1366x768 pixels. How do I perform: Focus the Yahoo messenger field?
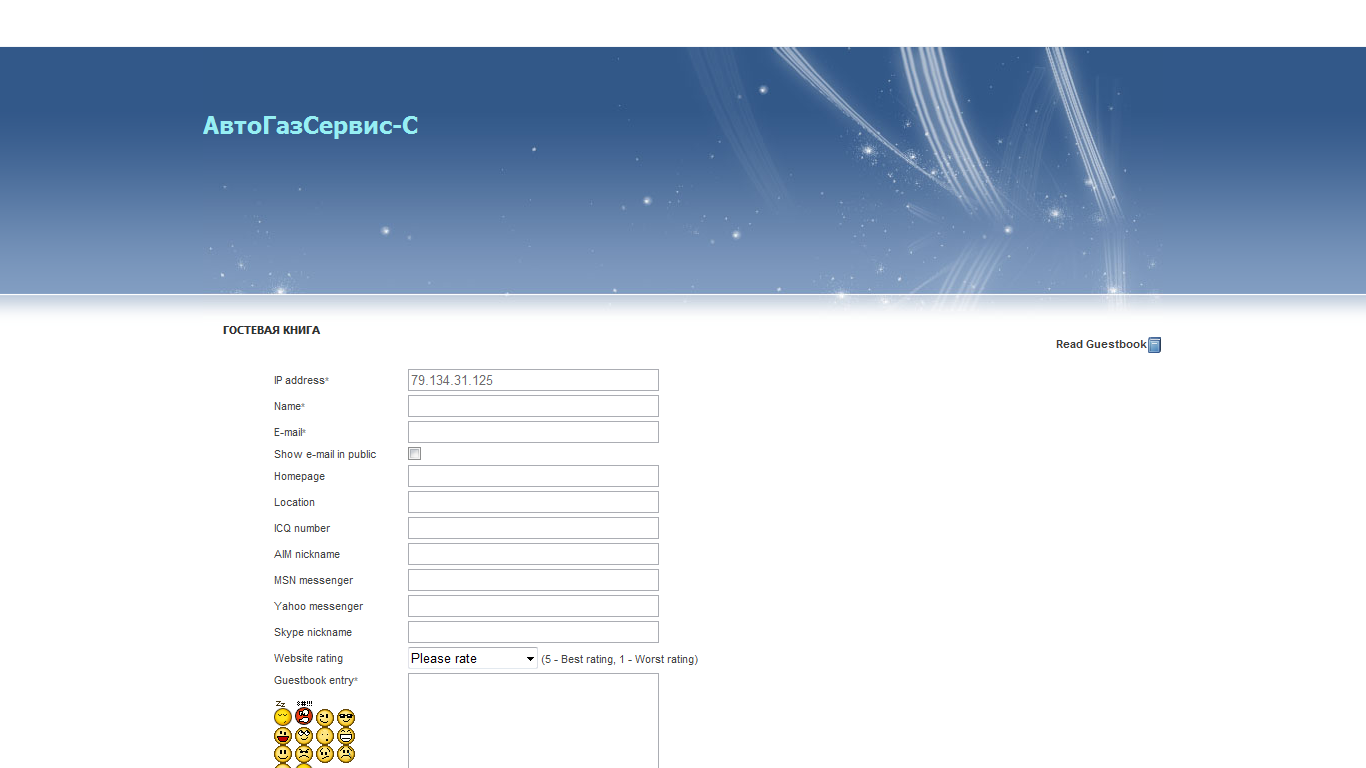click(533, 606)
